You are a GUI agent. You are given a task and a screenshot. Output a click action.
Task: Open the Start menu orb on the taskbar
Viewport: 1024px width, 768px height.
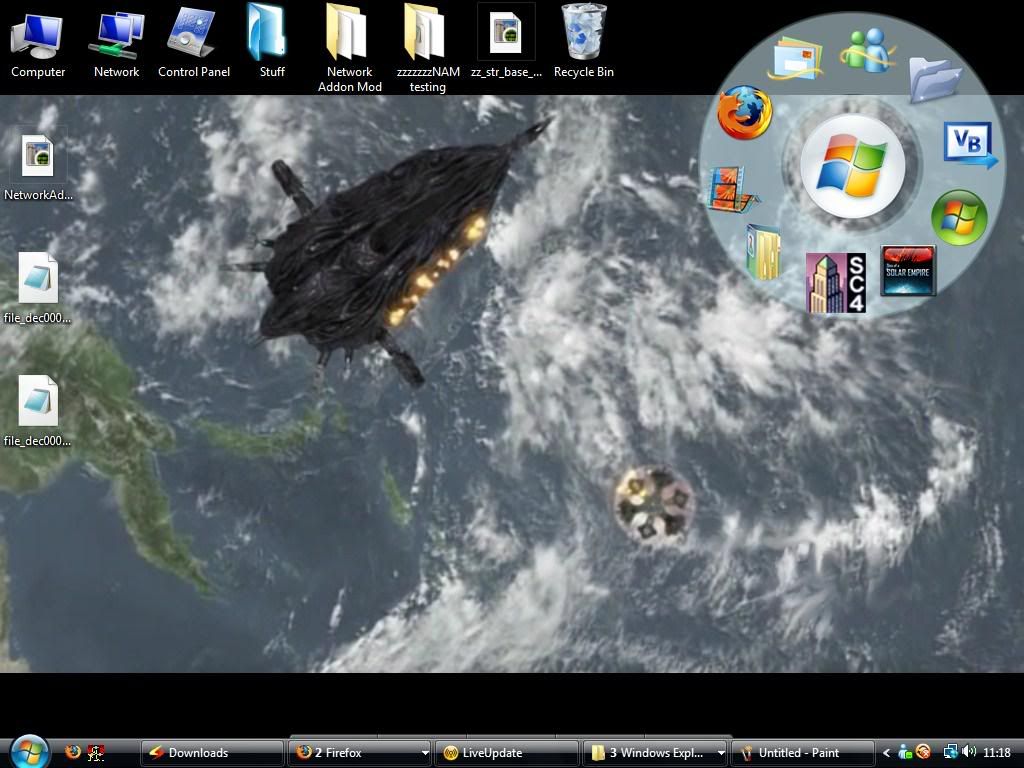tap(29, 752)
